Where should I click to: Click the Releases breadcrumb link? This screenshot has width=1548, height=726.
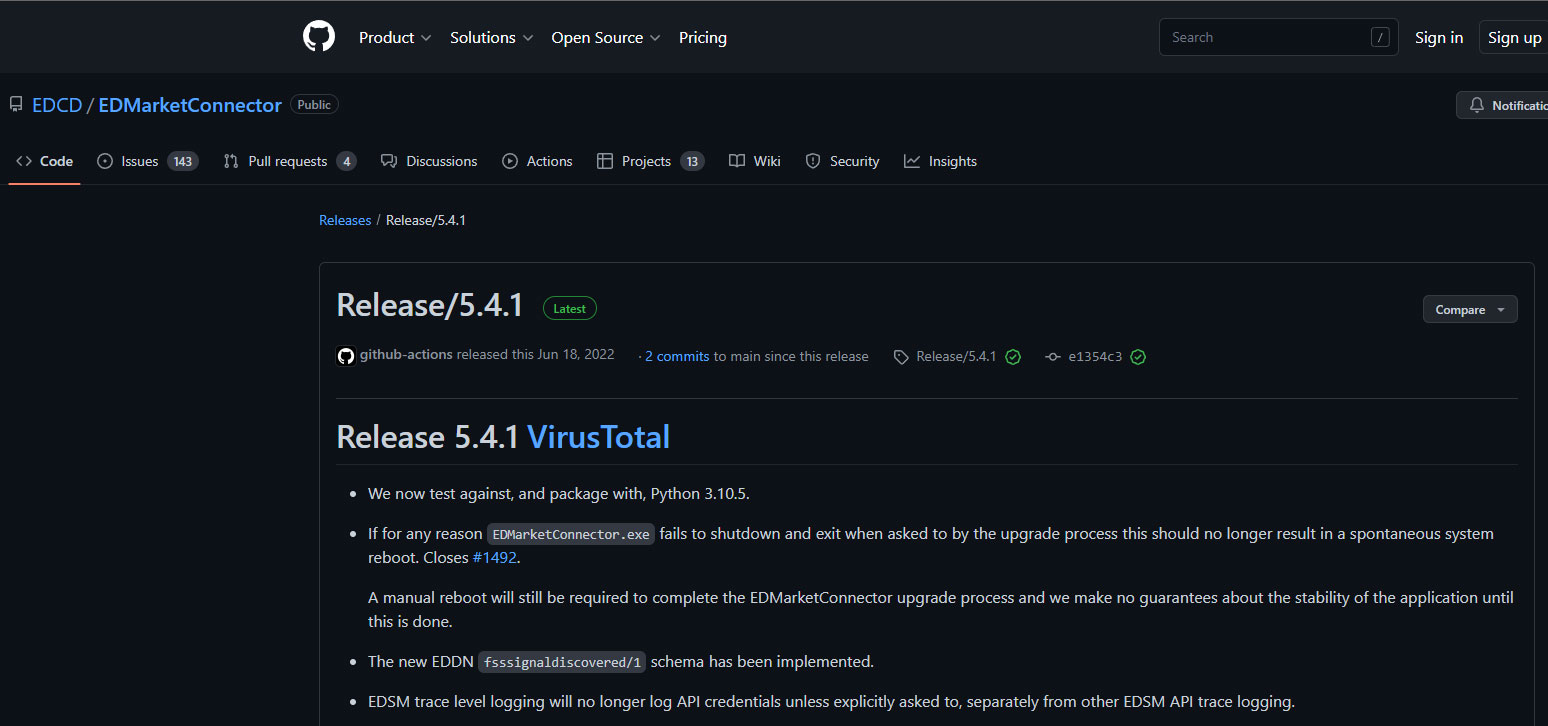(x=345, y=220)
